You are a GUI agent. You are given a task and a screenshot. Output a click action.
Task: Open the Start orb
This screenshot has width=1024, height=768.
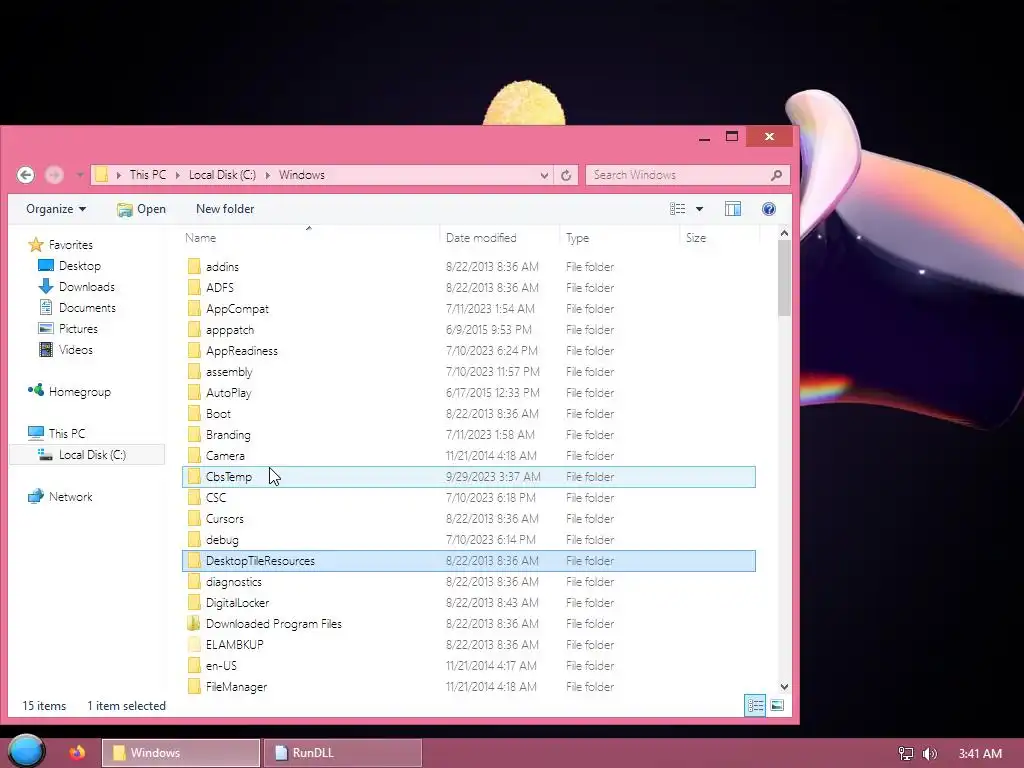point(26,751)
